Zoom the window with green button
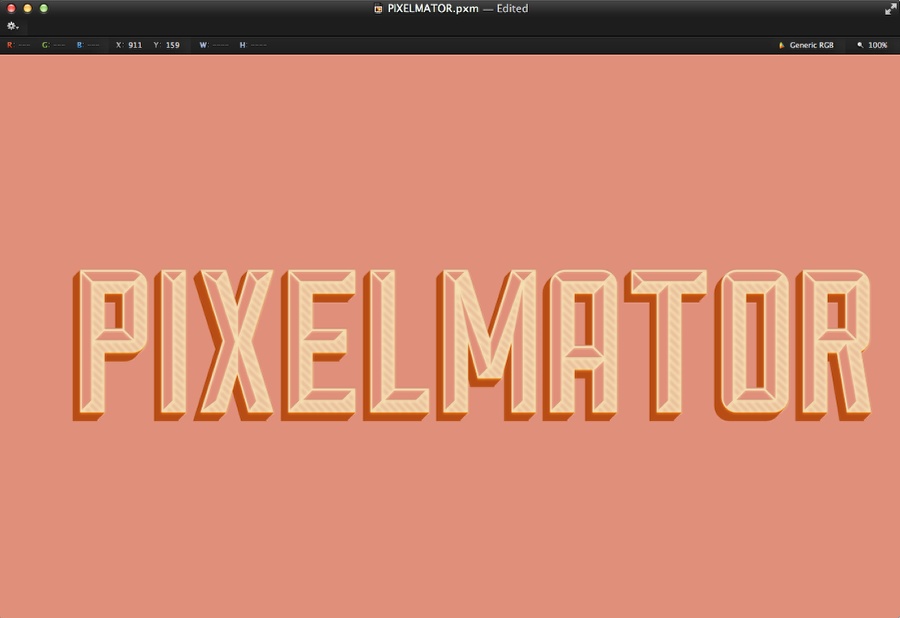 44,9
